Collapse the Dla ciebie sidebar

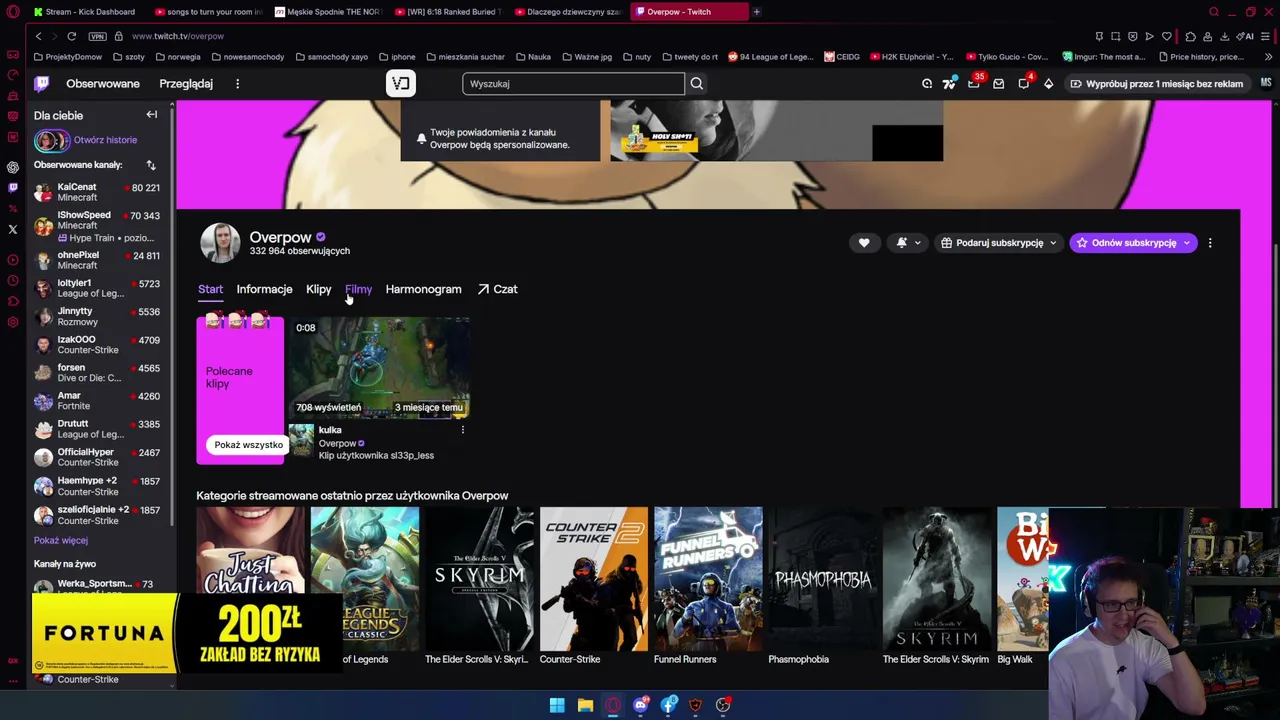point(152,115)
